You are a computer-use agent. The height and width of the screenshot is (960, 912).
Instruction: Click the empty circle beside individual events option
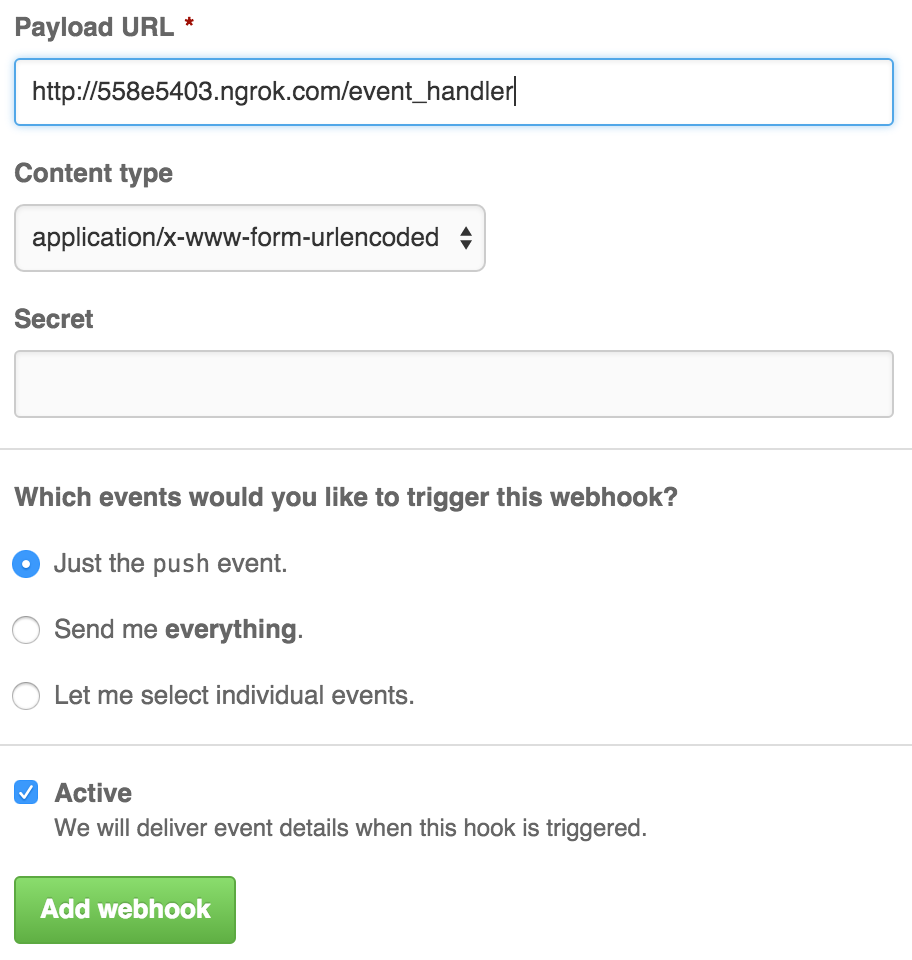click(x=26, y=695)
